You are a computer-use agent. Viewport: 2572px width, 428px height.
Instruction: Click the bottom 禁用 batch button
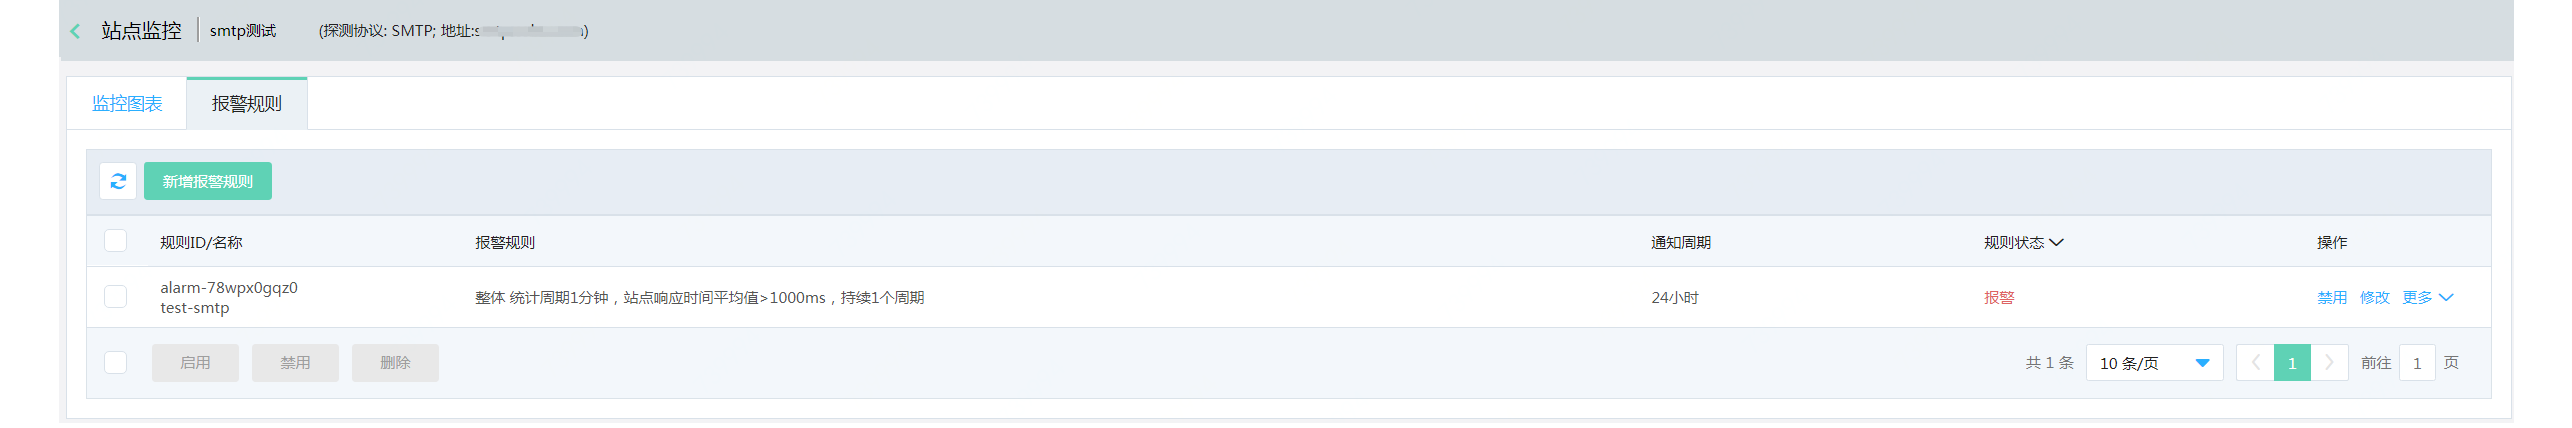point(295,363)
